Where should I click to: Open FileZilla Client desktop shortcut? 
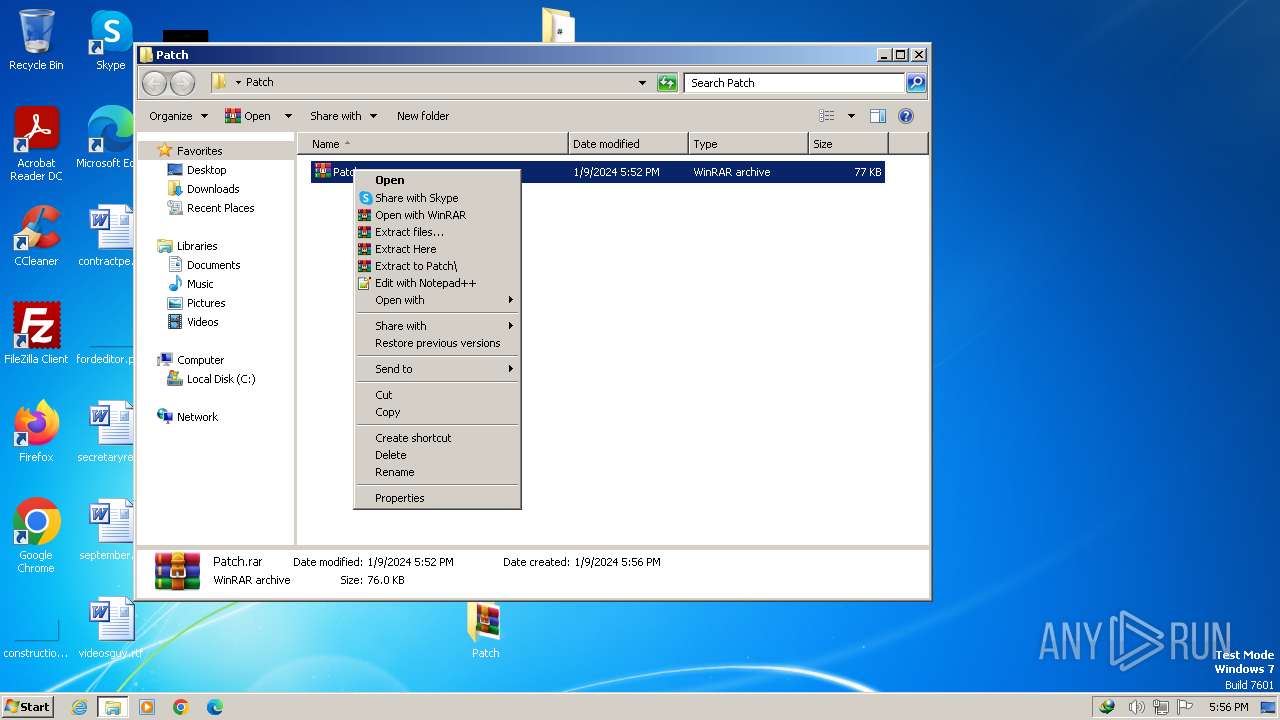tap(36, 333)
